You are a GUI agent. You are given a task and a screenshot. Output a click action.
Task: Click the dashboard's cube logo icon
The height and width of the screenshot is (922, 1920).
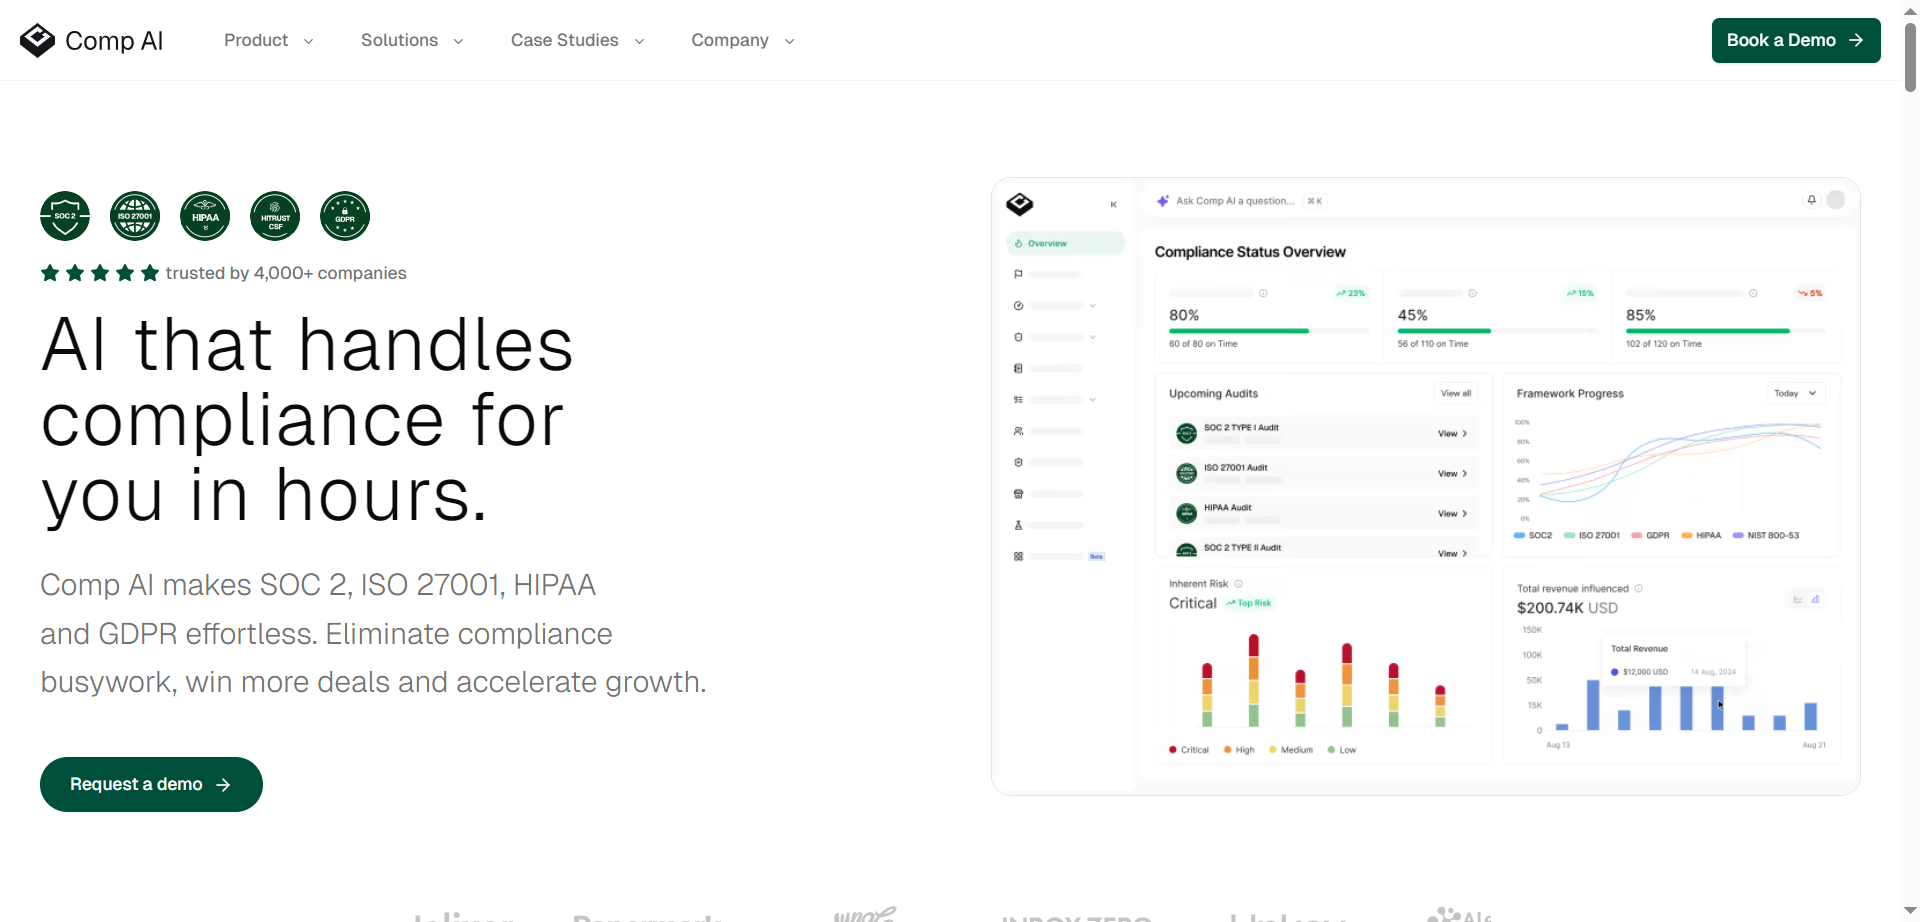(1020, 204)
